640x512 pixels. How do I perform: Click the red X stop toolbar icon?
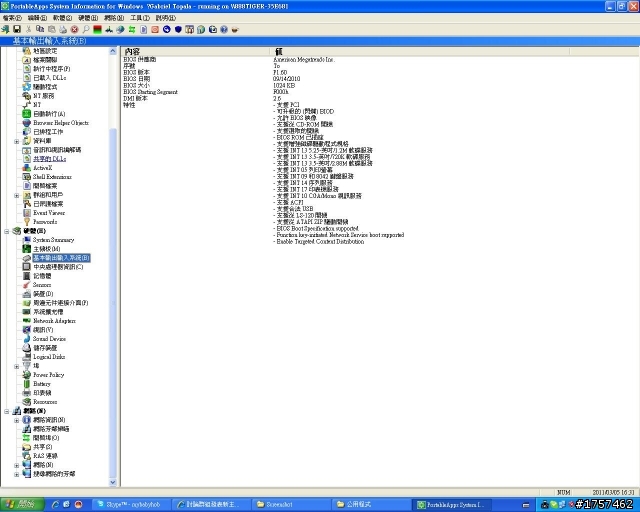(x=74, y=29)
